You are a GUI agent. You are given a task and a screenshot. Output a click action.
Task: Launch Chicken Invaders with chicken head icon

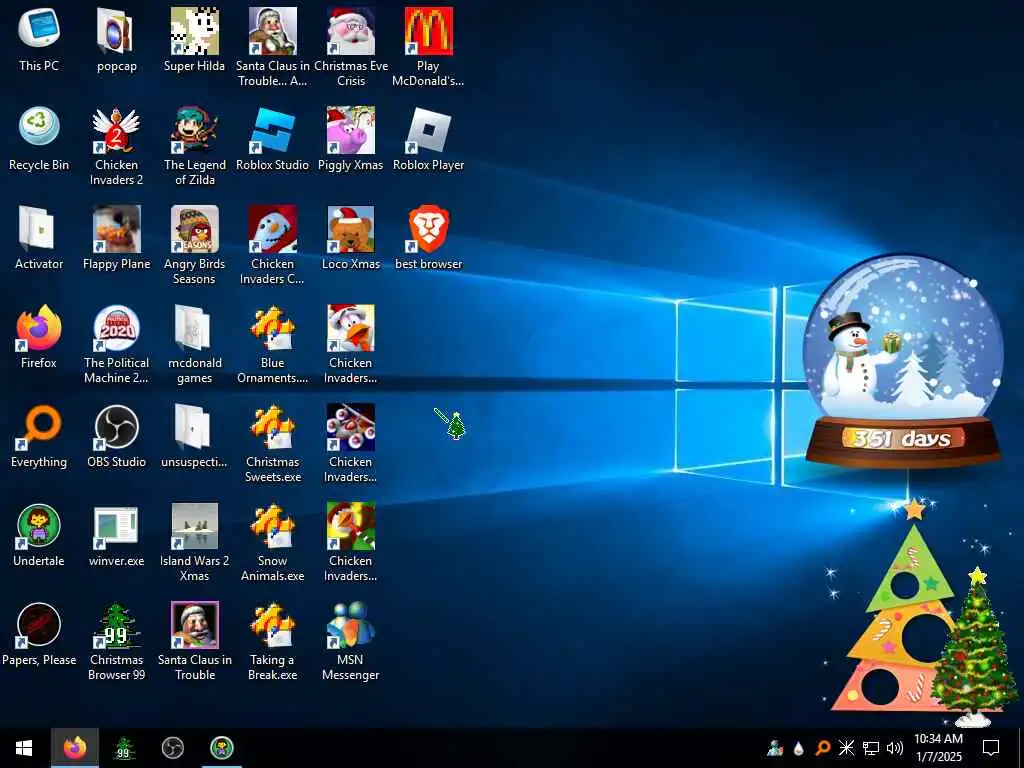(x=351, y=344)
